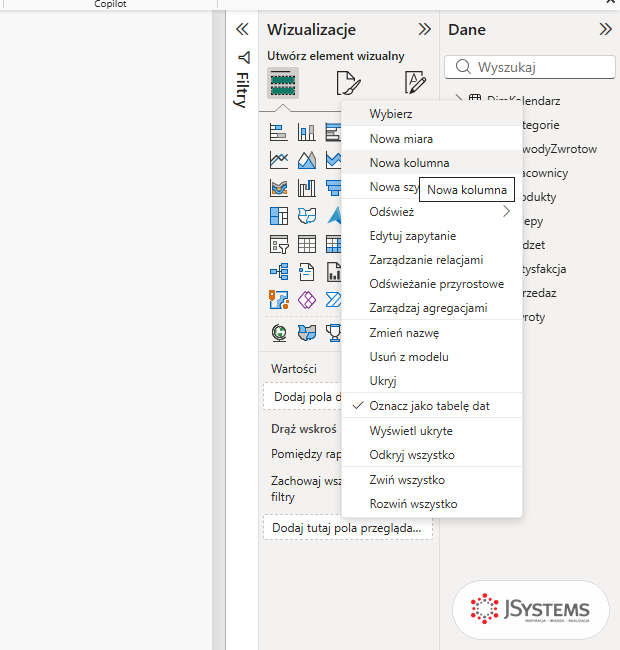Open the format page brush icon
Viewport: 620px width, 650px height.
click(349, 83)
